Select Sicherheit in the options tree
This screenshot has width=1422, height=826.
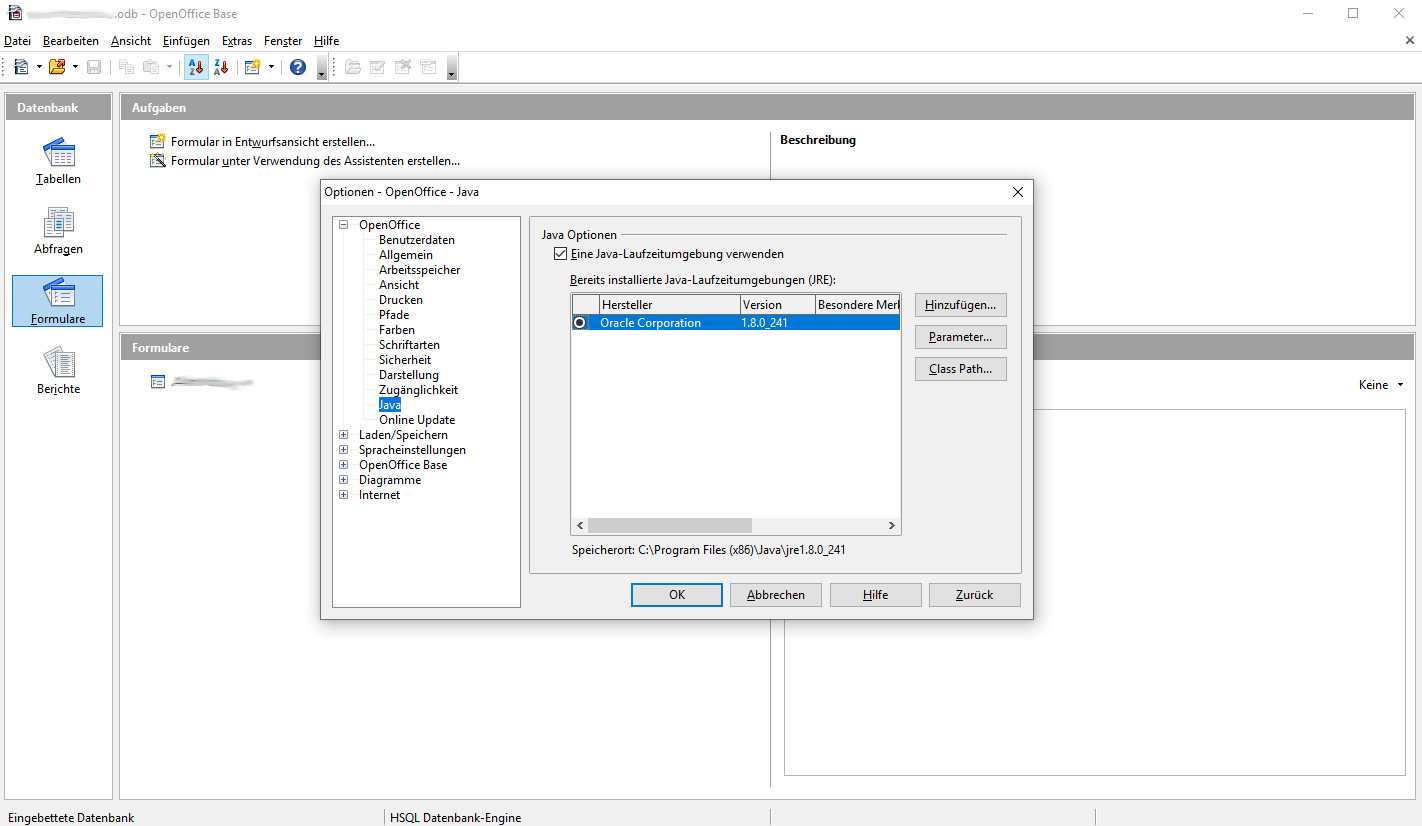click(405, 360)
